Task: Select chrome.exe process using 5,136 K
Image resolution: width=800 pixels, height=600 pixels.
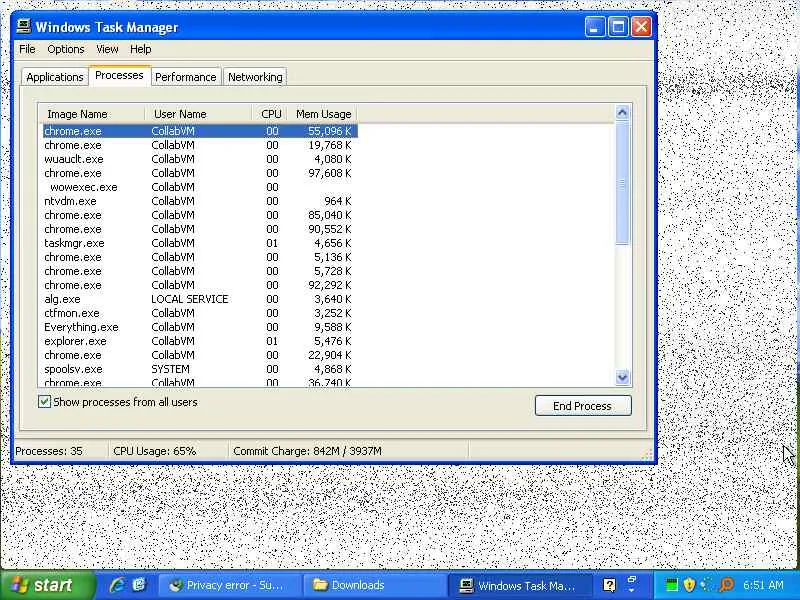Action: click(x=200, y=257)
